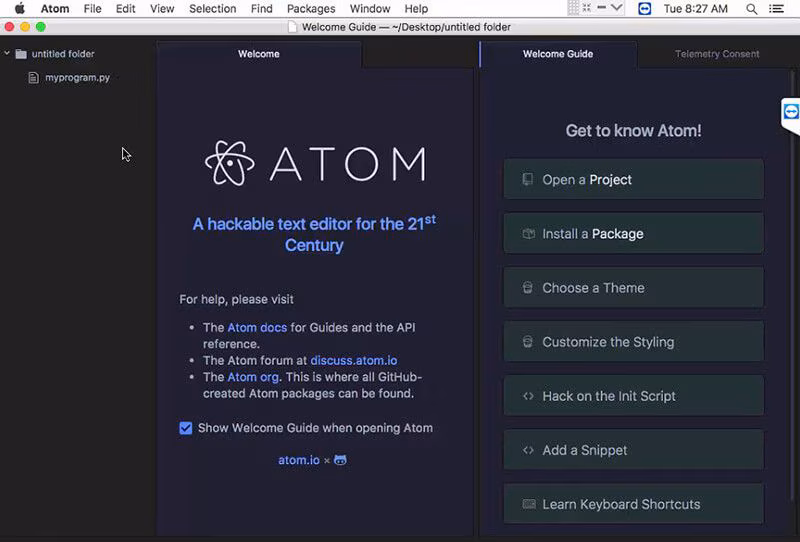
Task: Expand the Add a Snippet section
Action: (x=634, y=450)
